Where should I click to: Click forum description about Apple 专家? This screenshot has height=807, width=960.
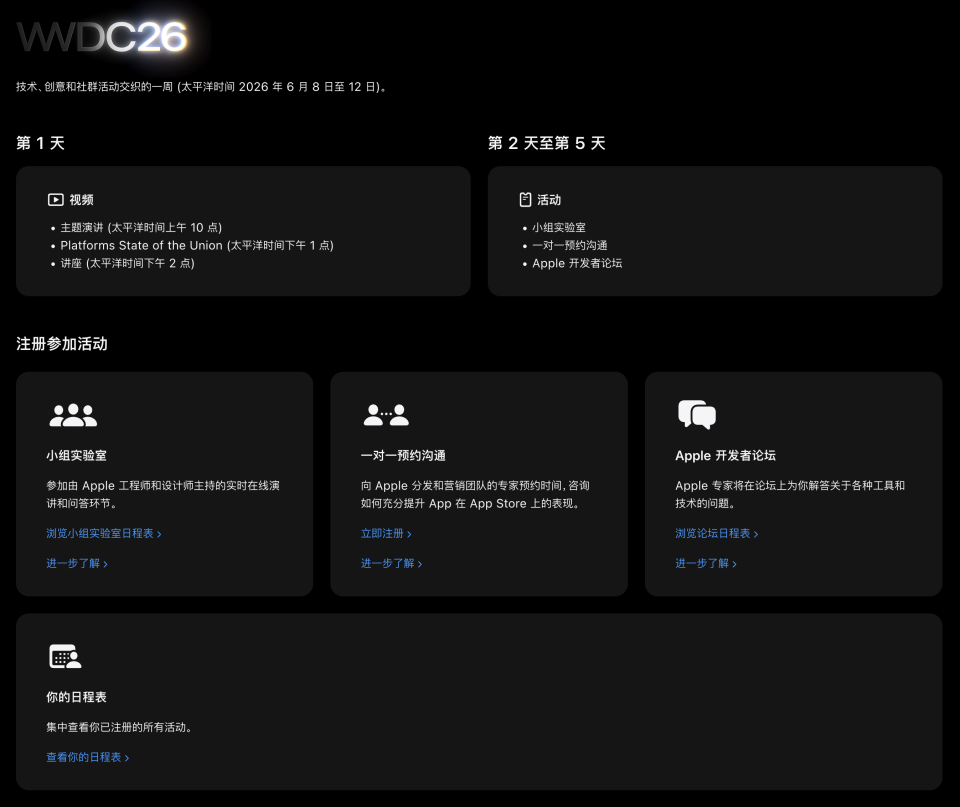(790, 494)
